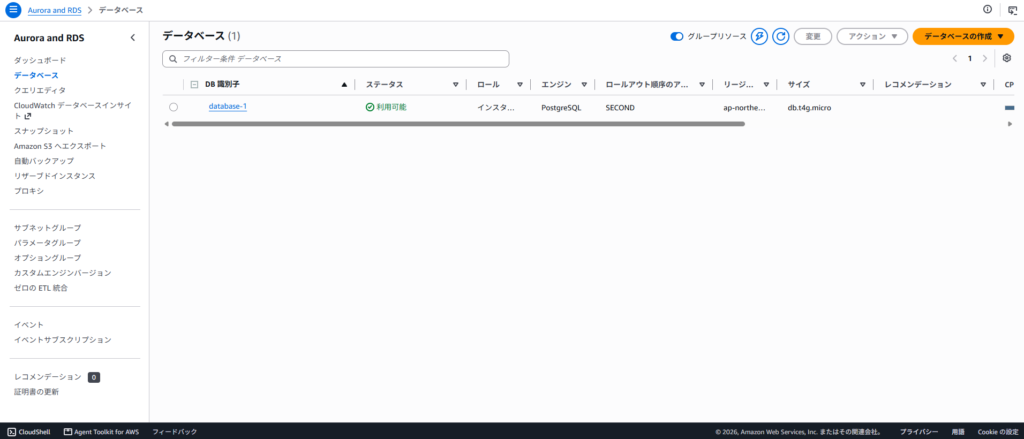Collapse the DB 識別子 group checkbox

194,84
